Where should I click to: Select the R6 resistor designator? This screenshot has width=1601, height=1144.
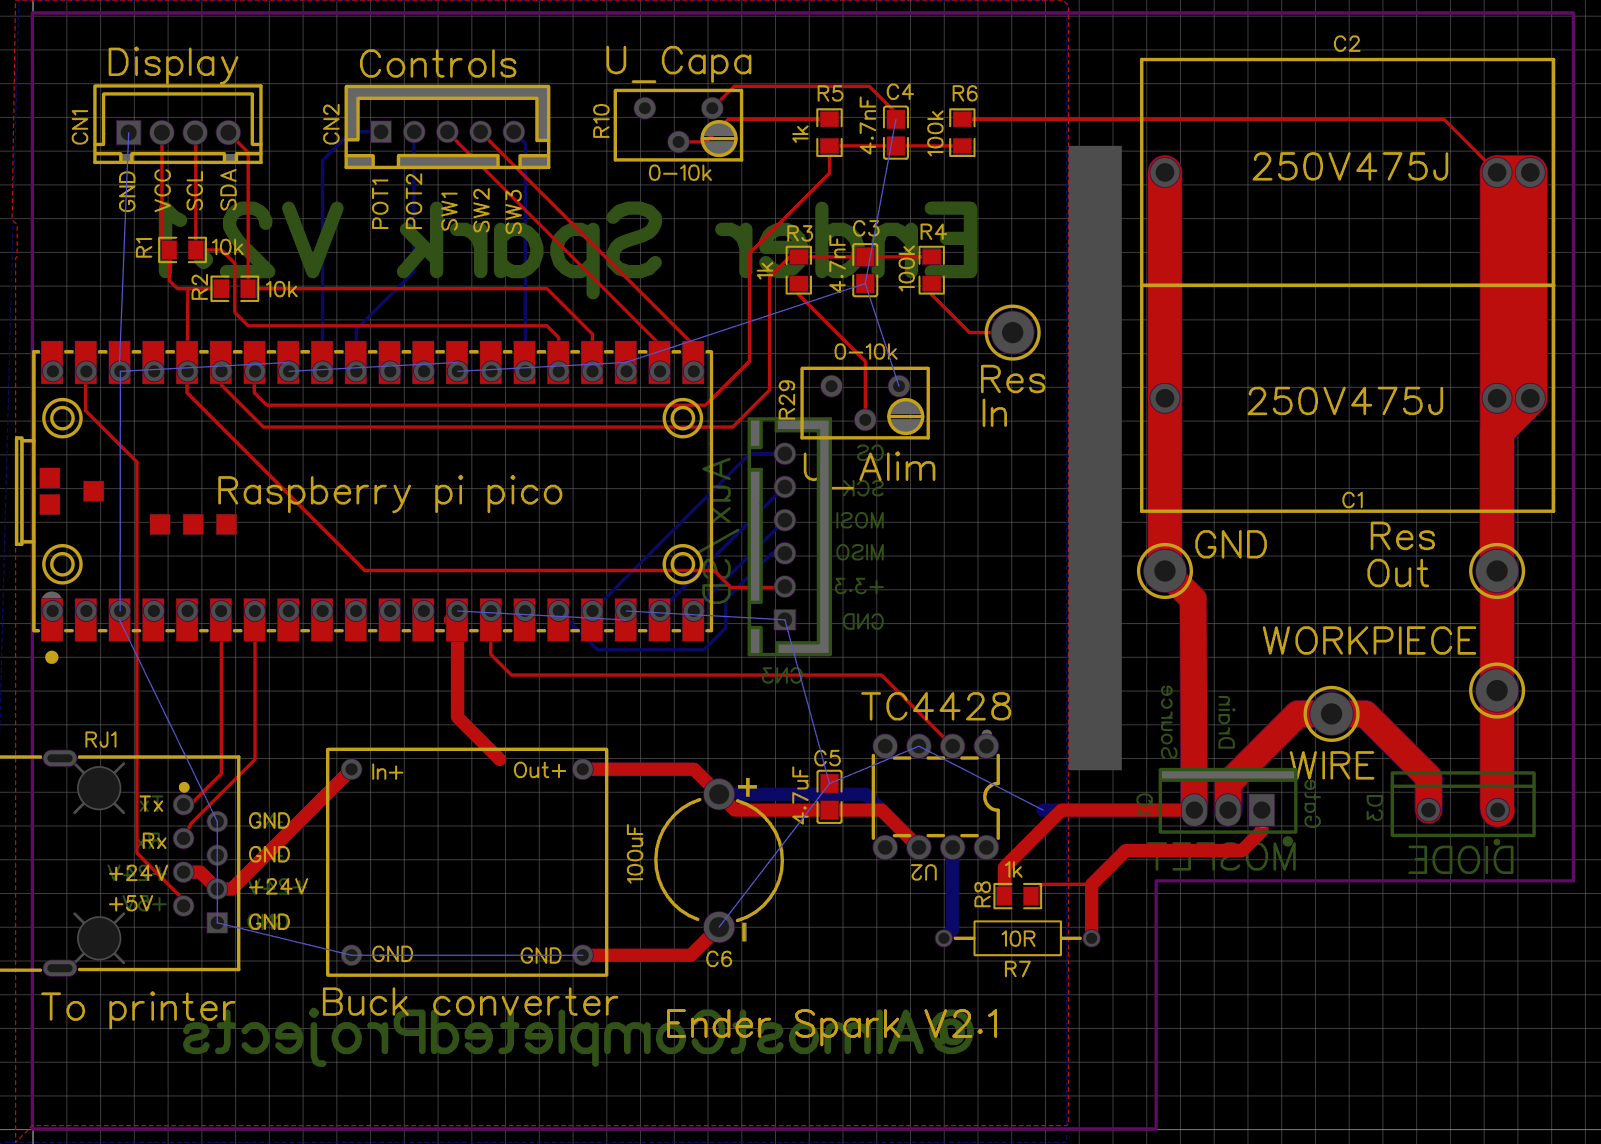click(x=964, y=94)
